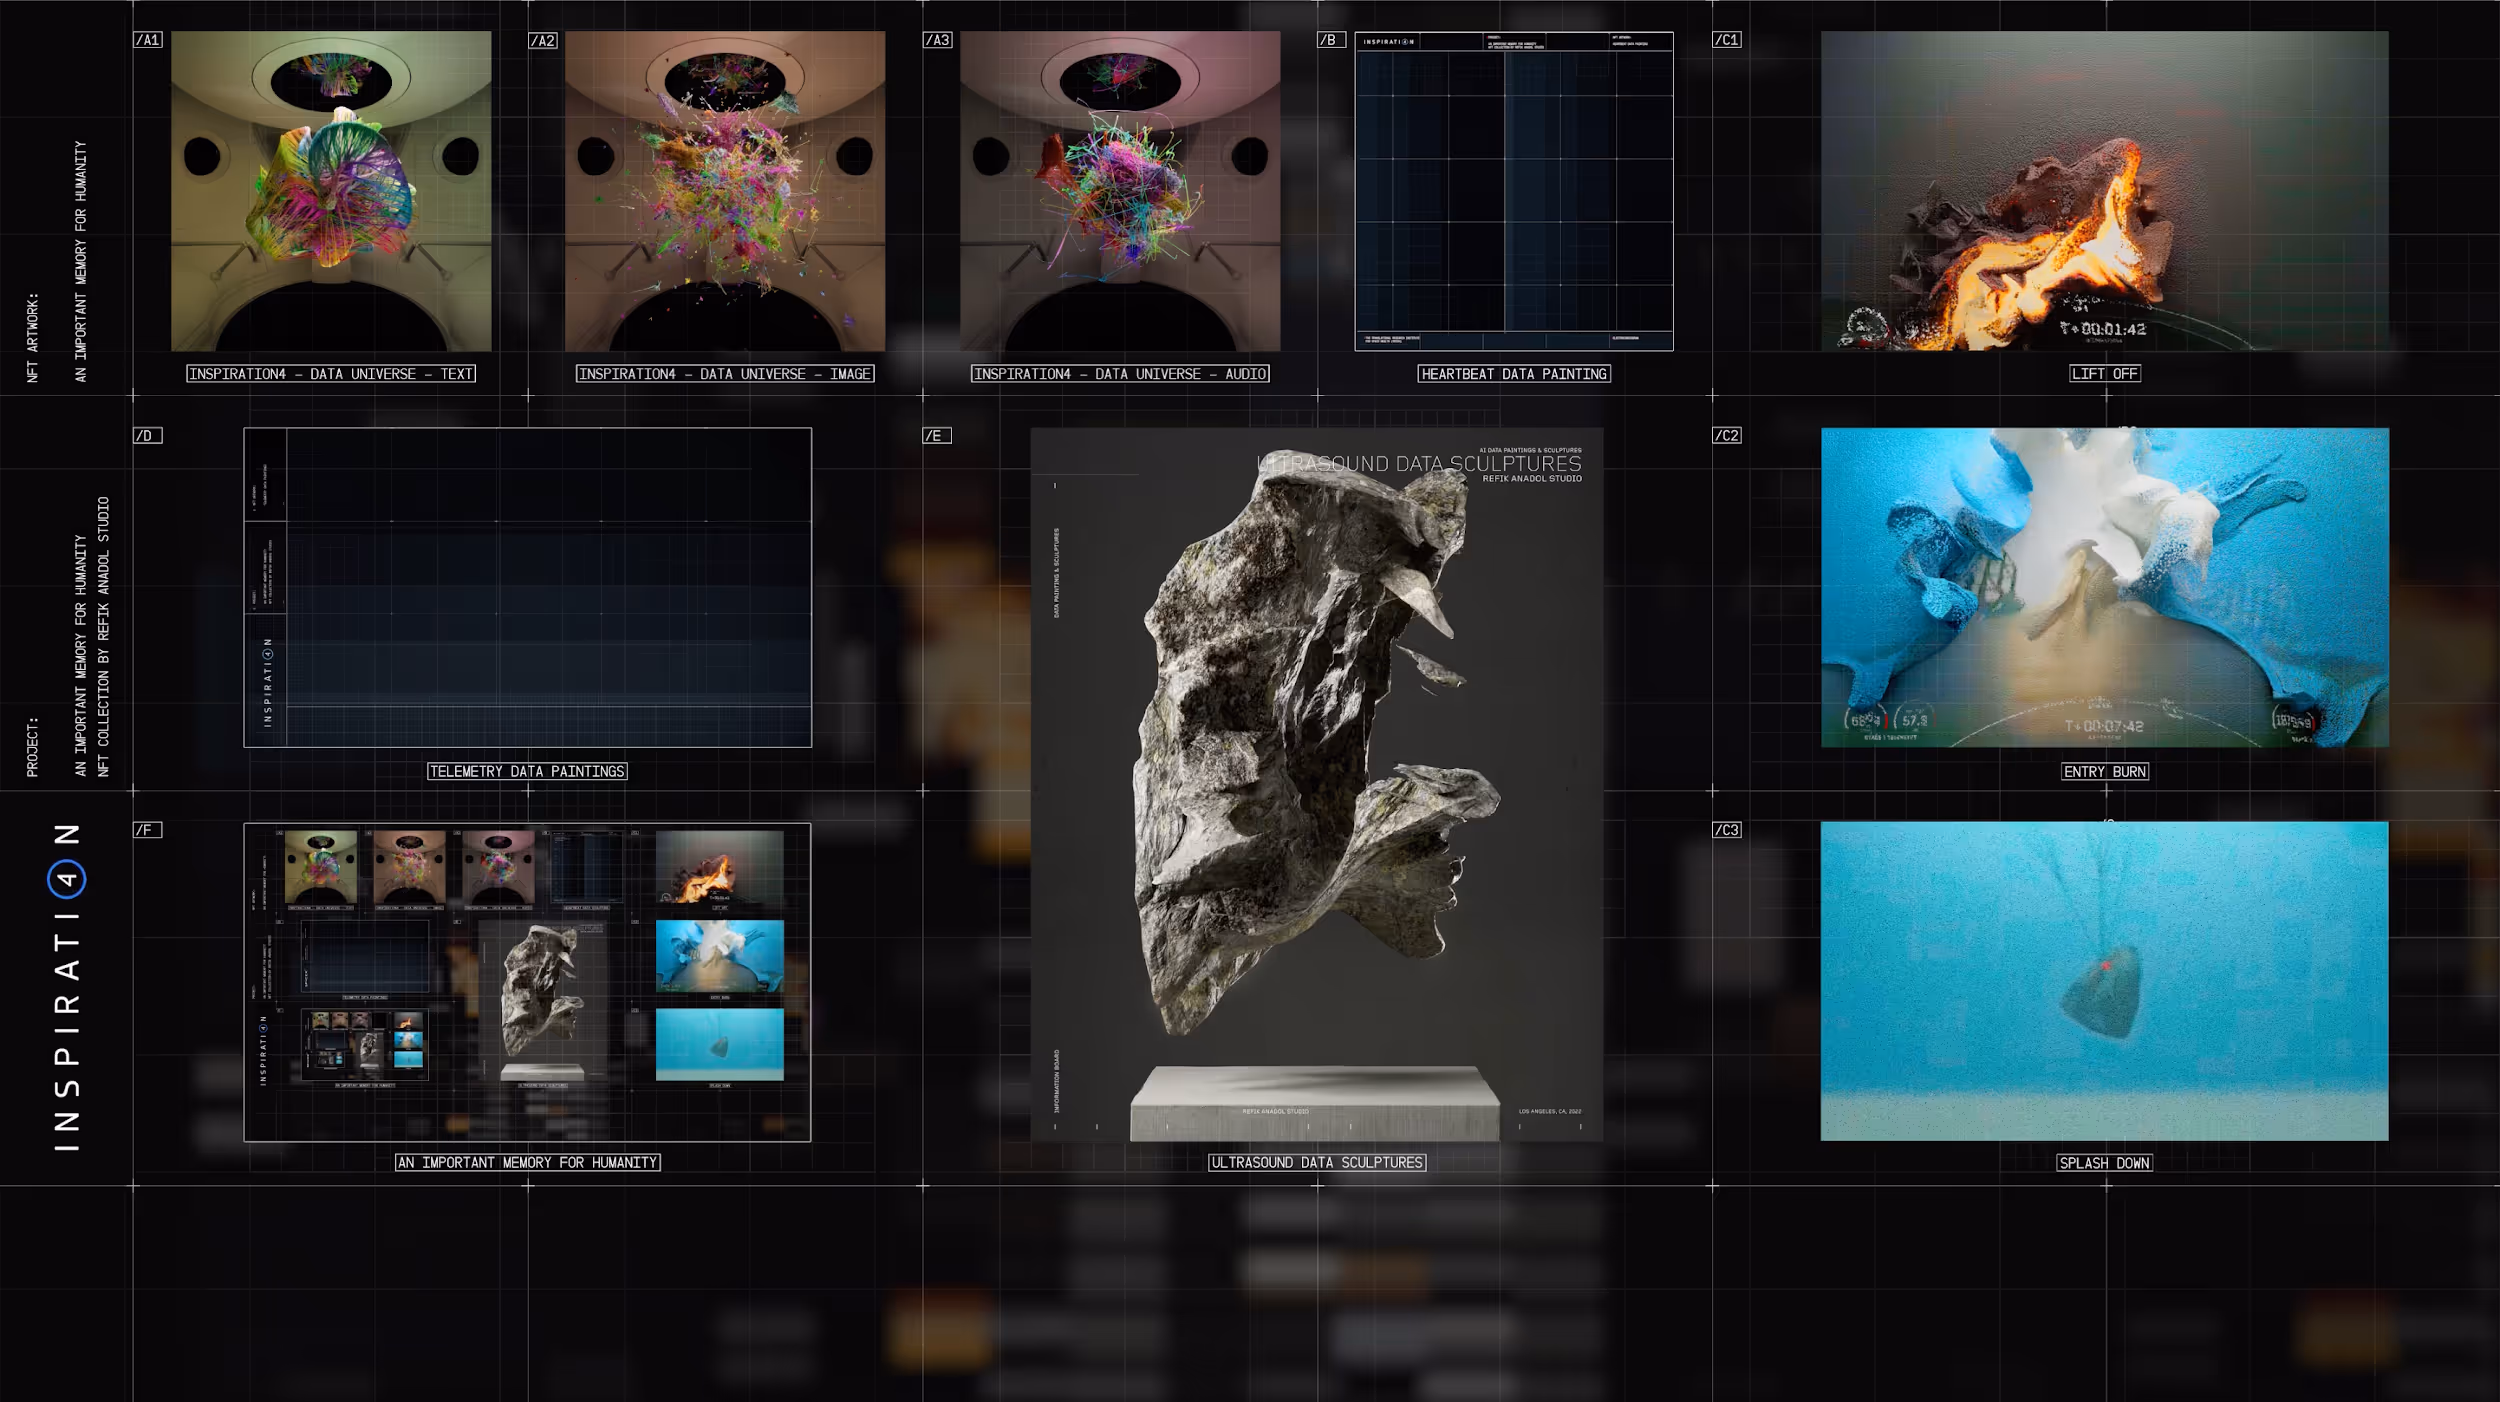Viewport: 2500px width, 1402px height.
Task: Open the collection overview board thumbnail
Action: (527, 982)
